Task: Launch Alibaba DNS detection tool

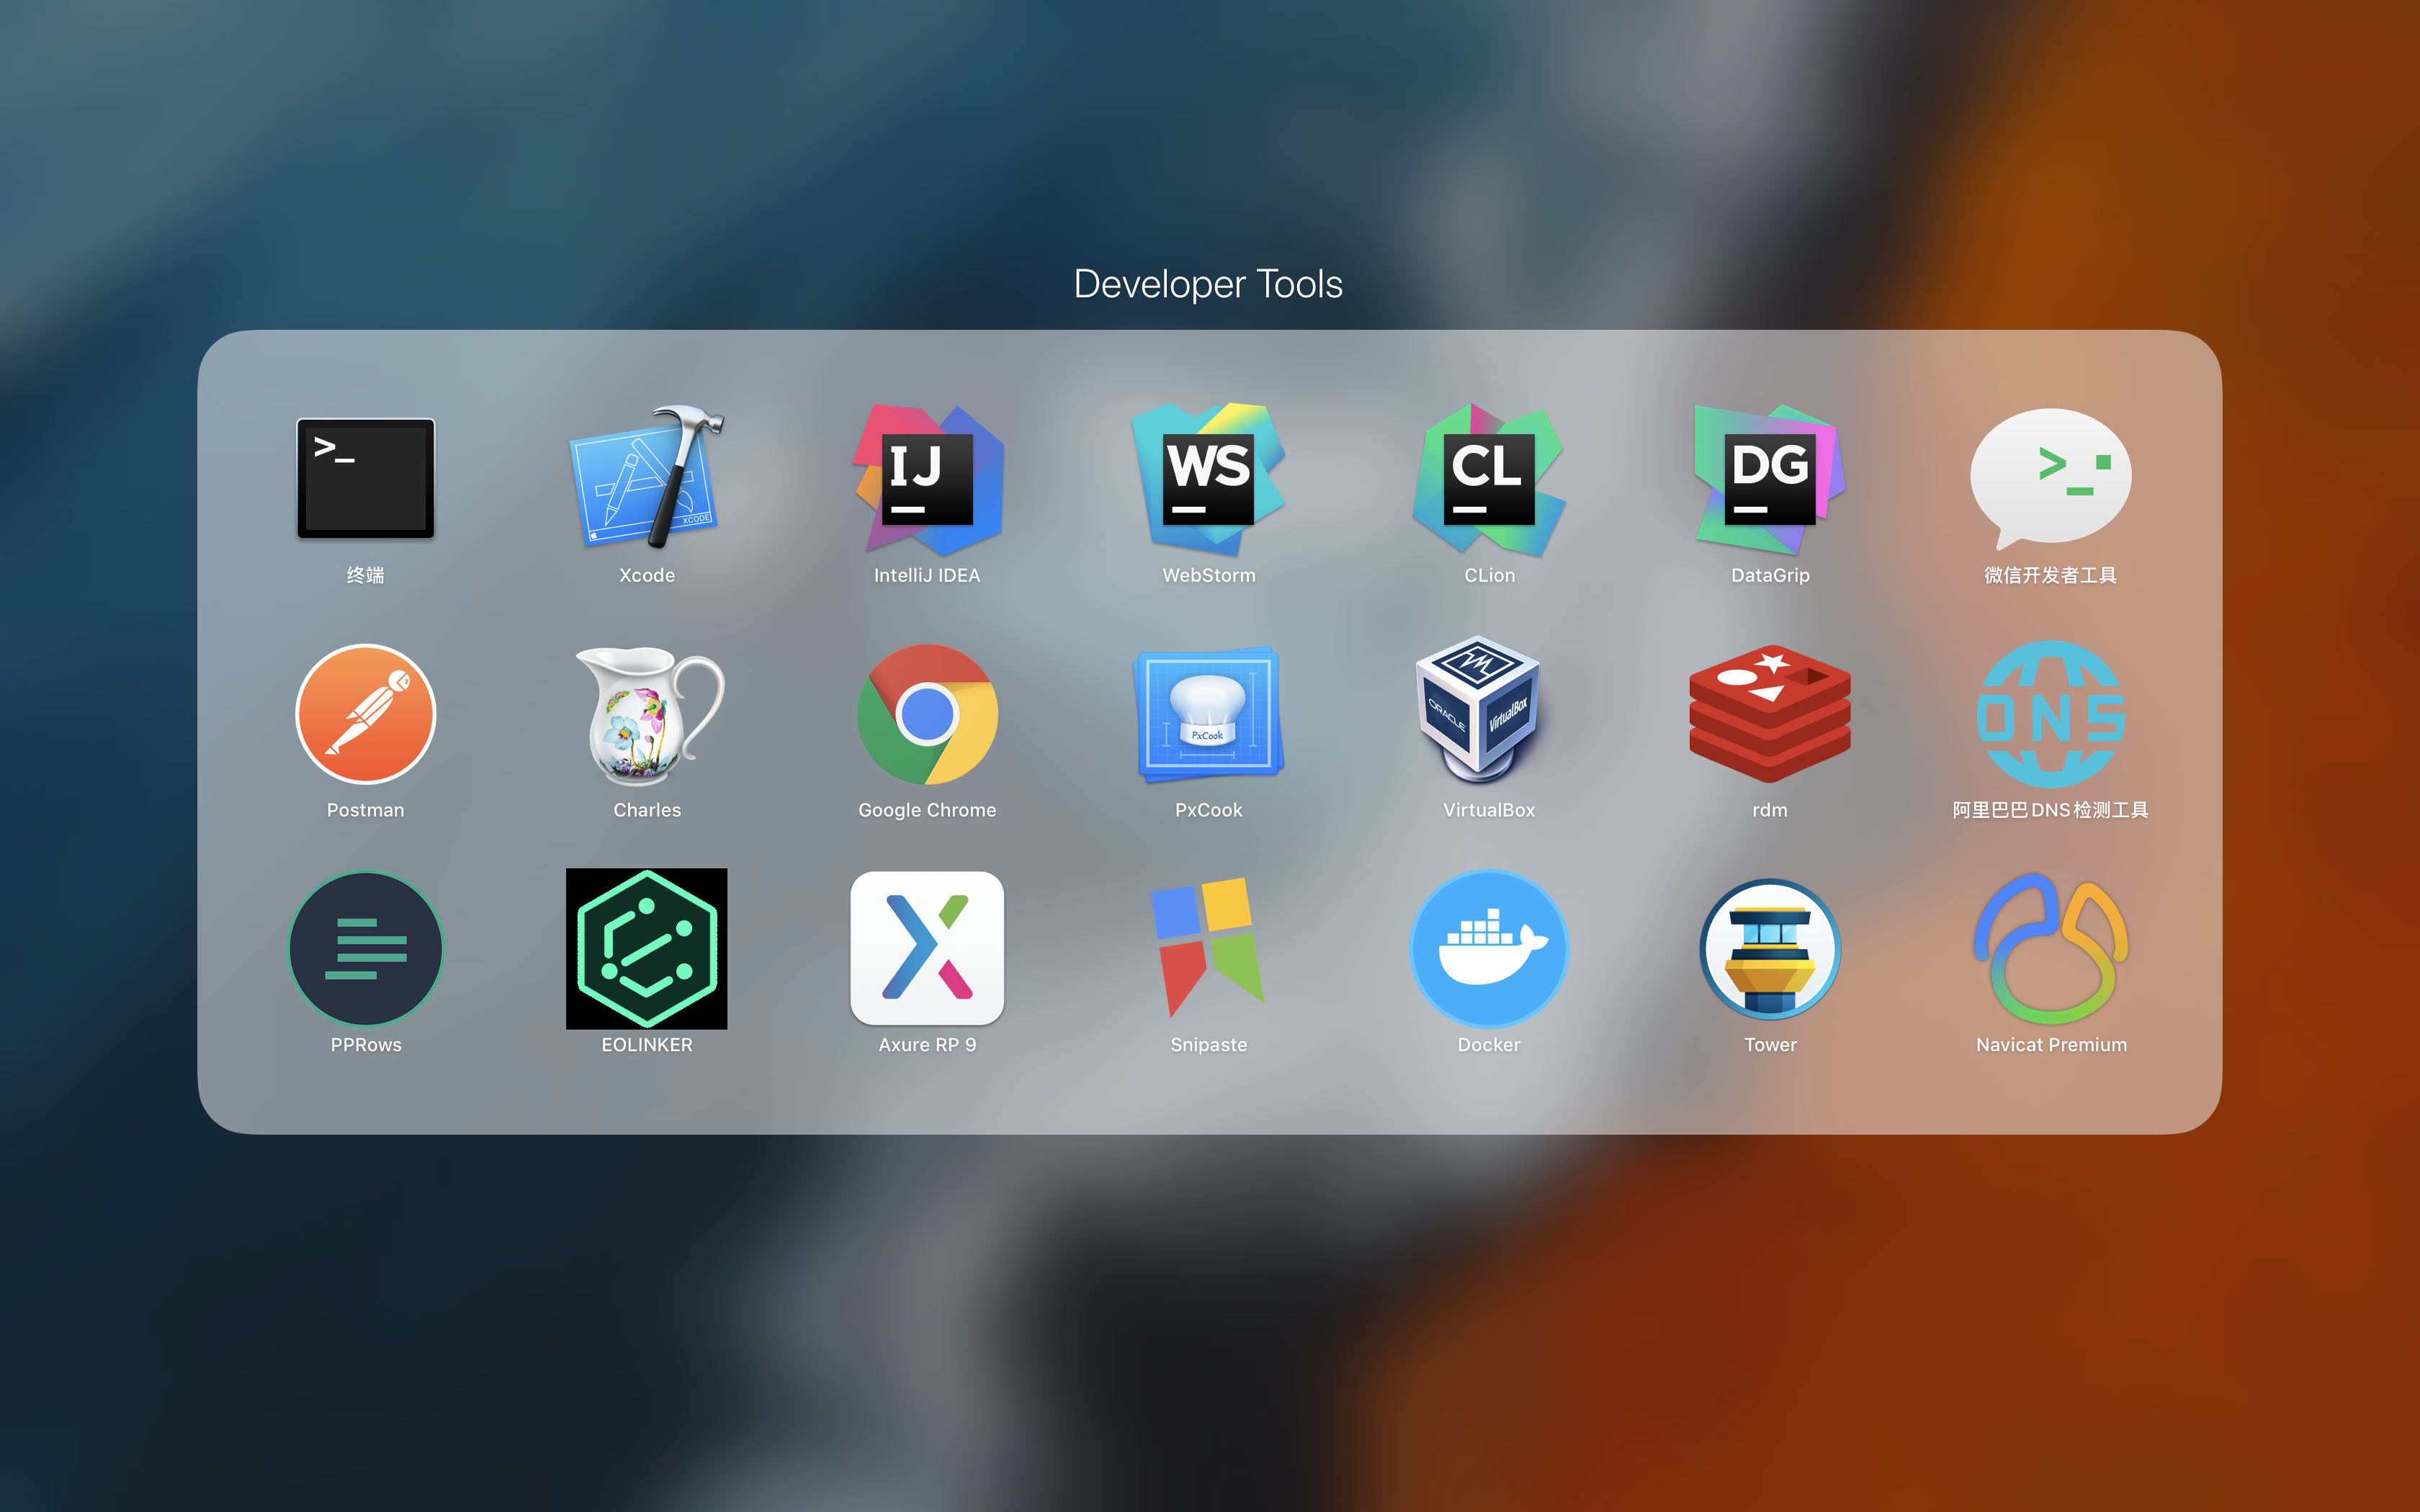Action: (x=2050, y=714)
